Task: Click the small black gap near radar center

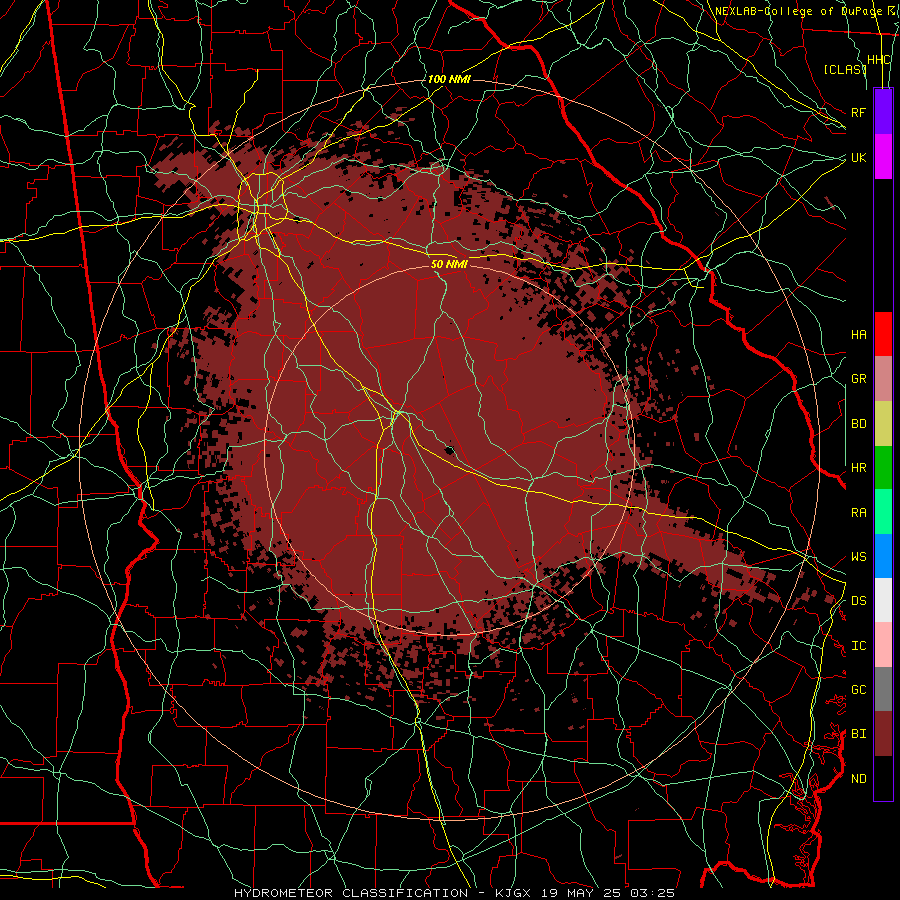Action: (x=449, y=449)
